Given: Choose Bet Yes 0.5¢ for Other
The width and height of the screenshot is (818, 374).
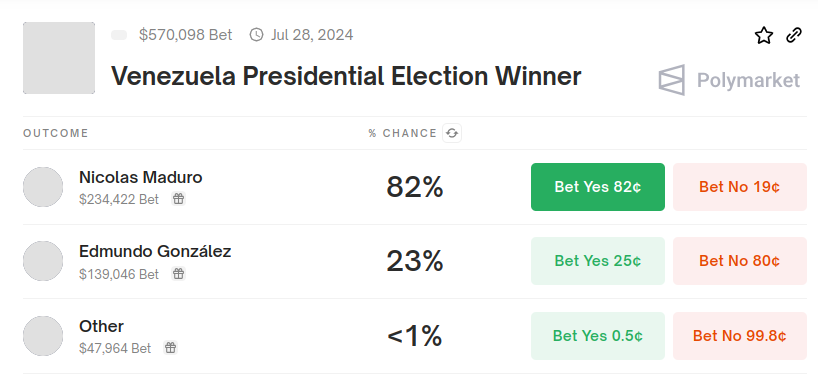Looking at the screenshot, I should pos(598,336).
